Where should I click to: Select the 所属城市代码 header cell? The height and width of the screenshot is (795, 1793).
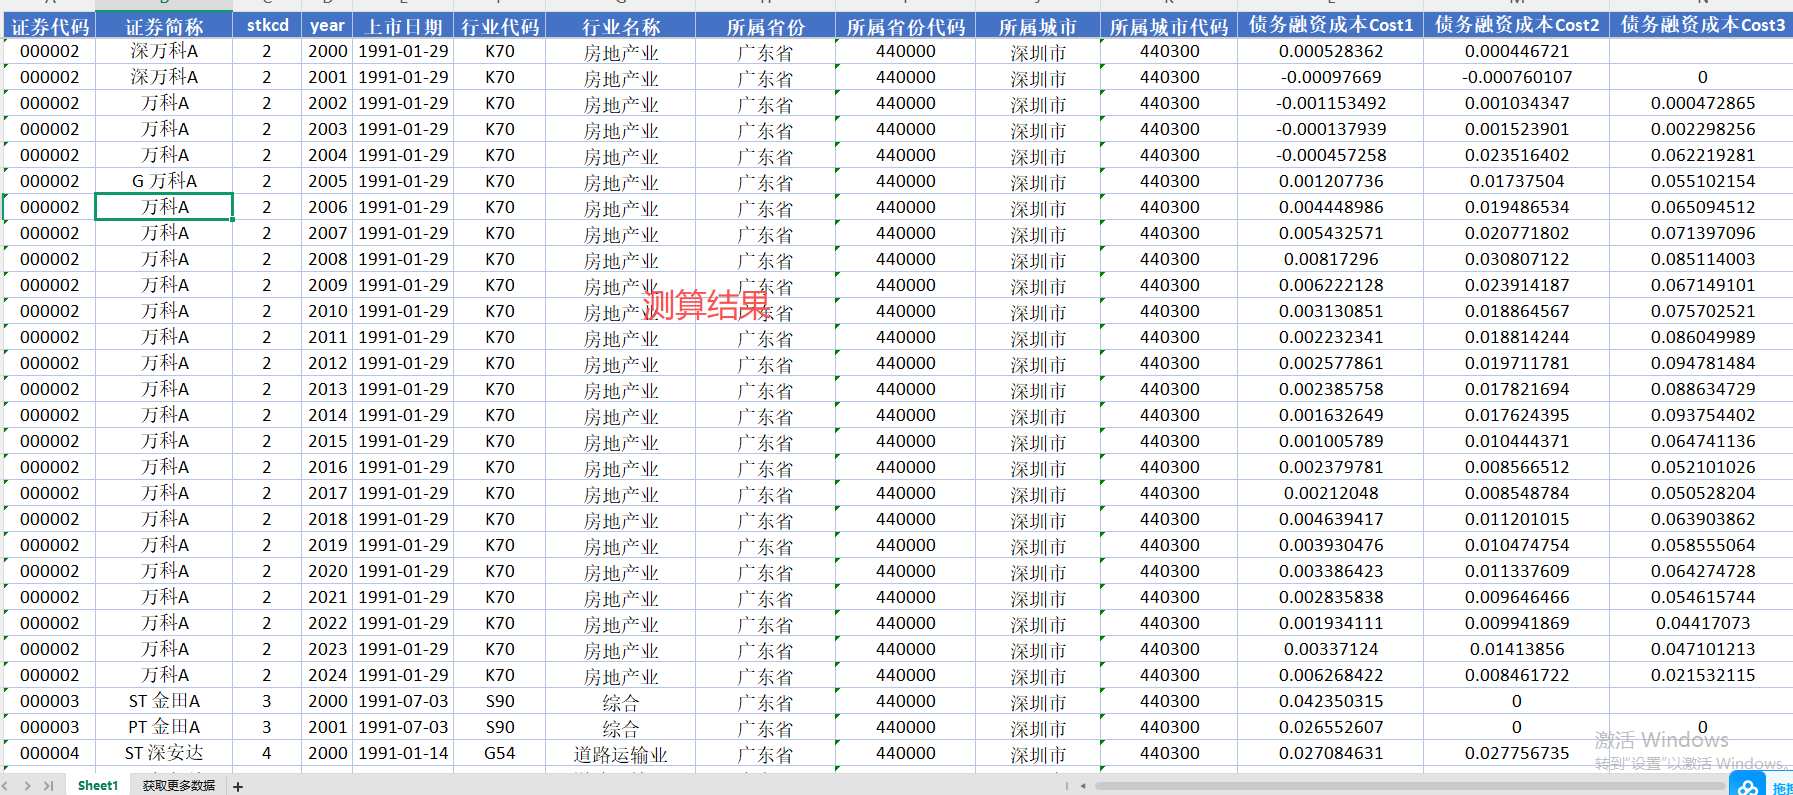[1169, 26]
